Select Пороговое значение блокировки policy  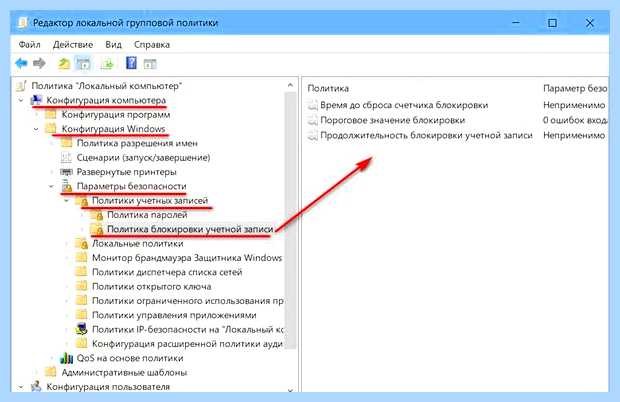click(x=393, y=120)
